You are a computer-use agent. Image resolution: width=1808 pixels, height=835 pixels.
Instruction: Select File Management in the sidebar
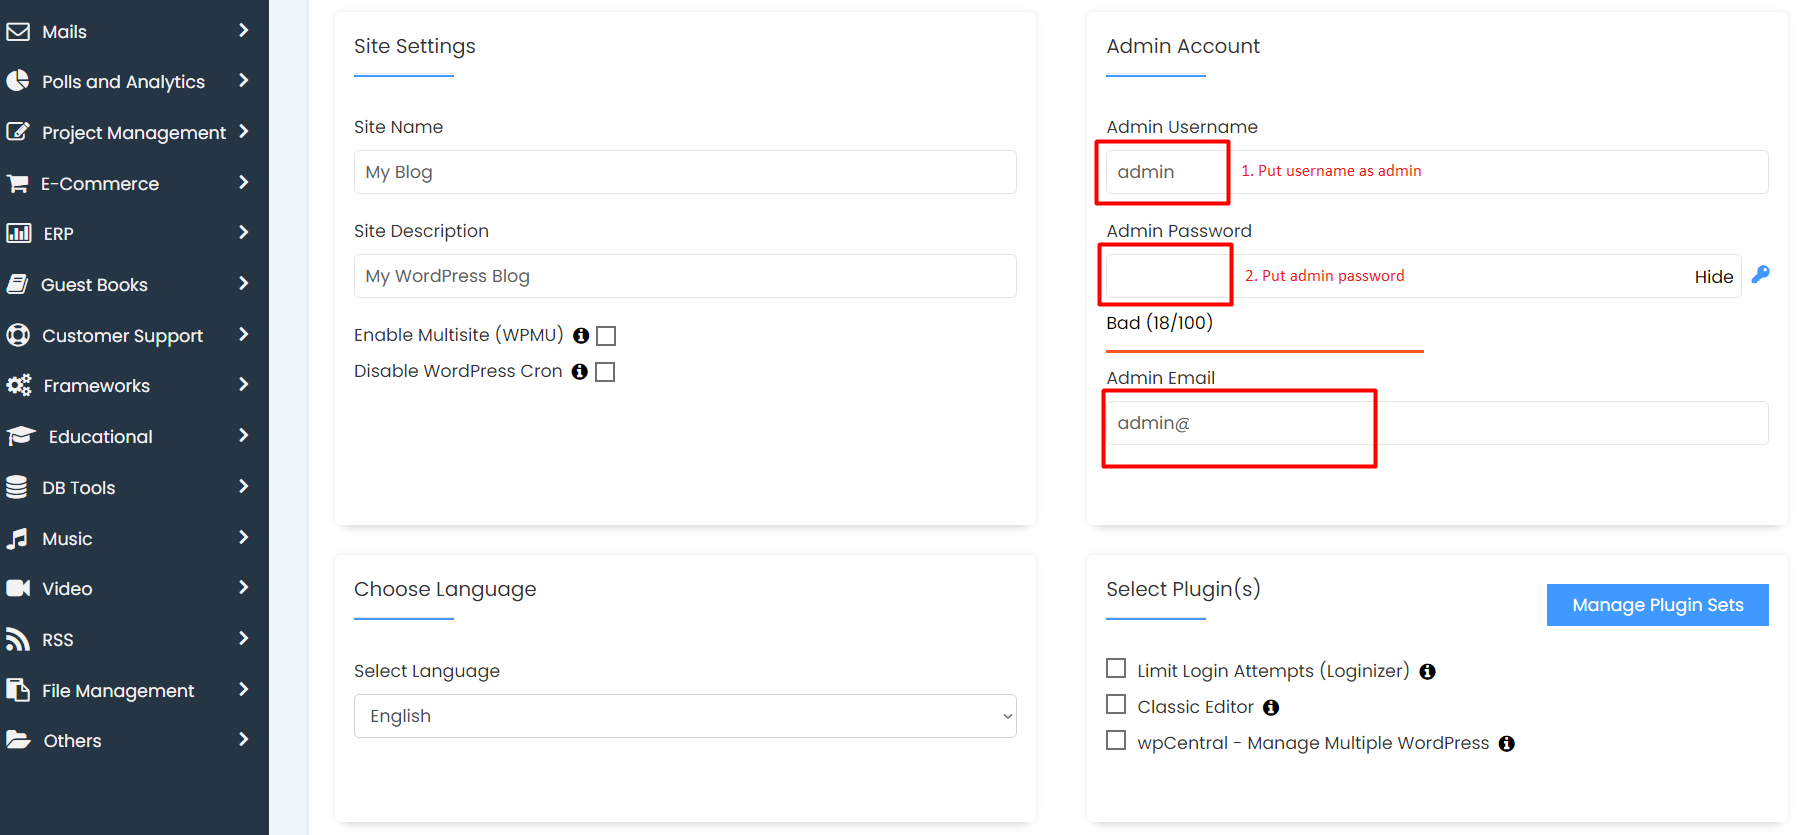pyautogui.click(x=118, y=691)
